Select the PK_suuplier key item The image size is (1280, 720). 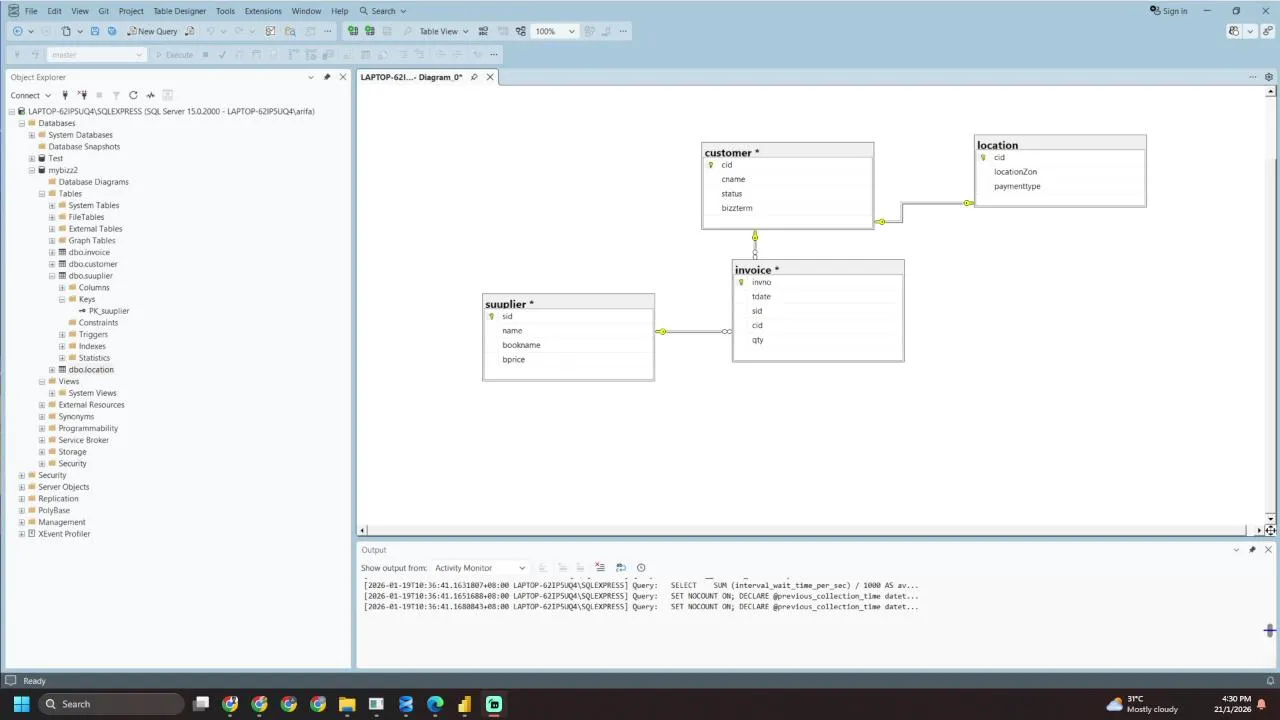point(108,311)
